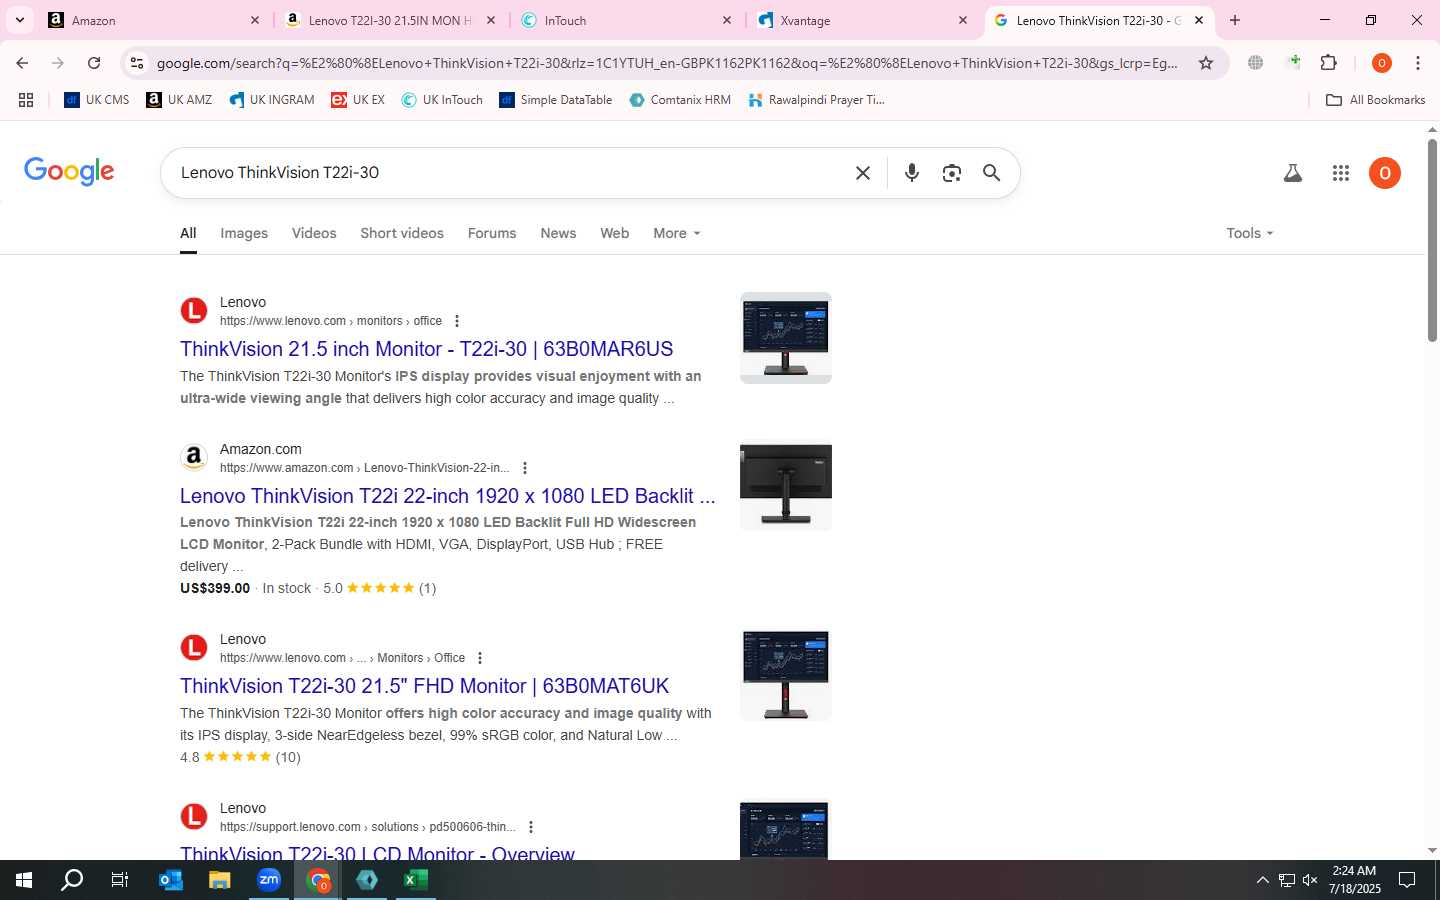Viewport: 1440px width, 900px height.
Task: Close the Xvantage browser tab
Action: point(963,20)
